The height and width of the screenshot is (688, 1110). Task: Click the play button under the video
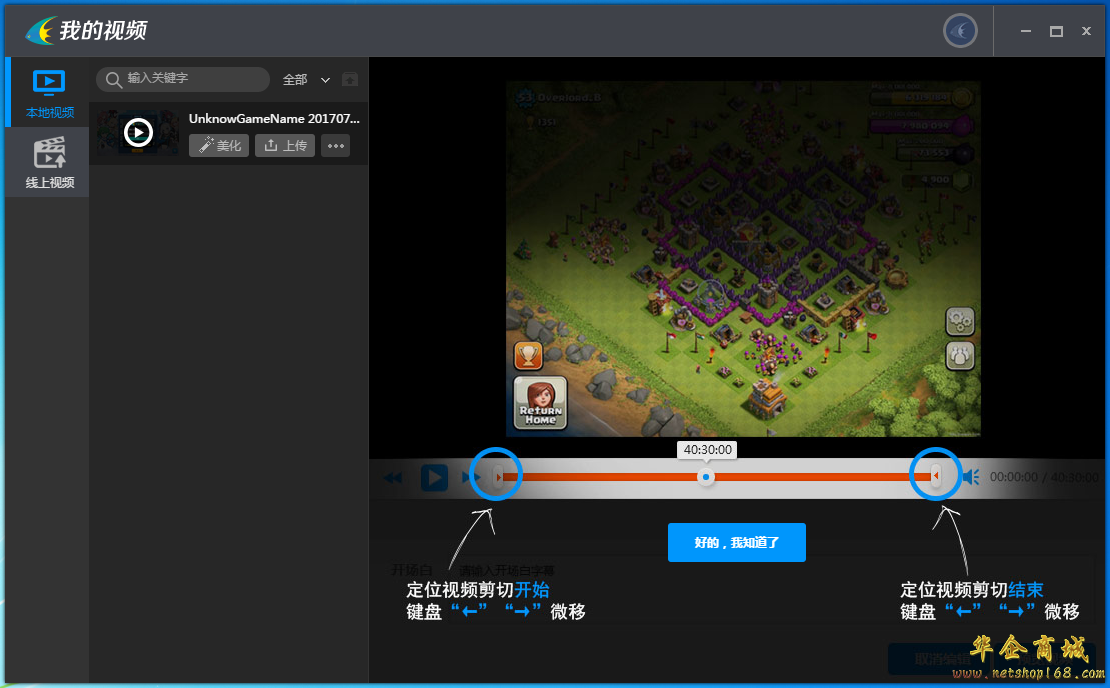[x=434, y=478]
